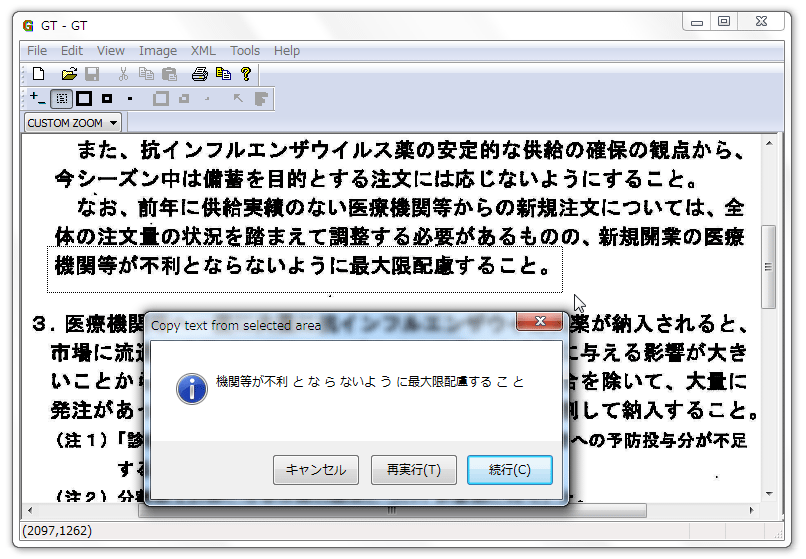806x559 pixels.
Task: Click the yellow documents icon beside Print
Action: click(223, 74)
